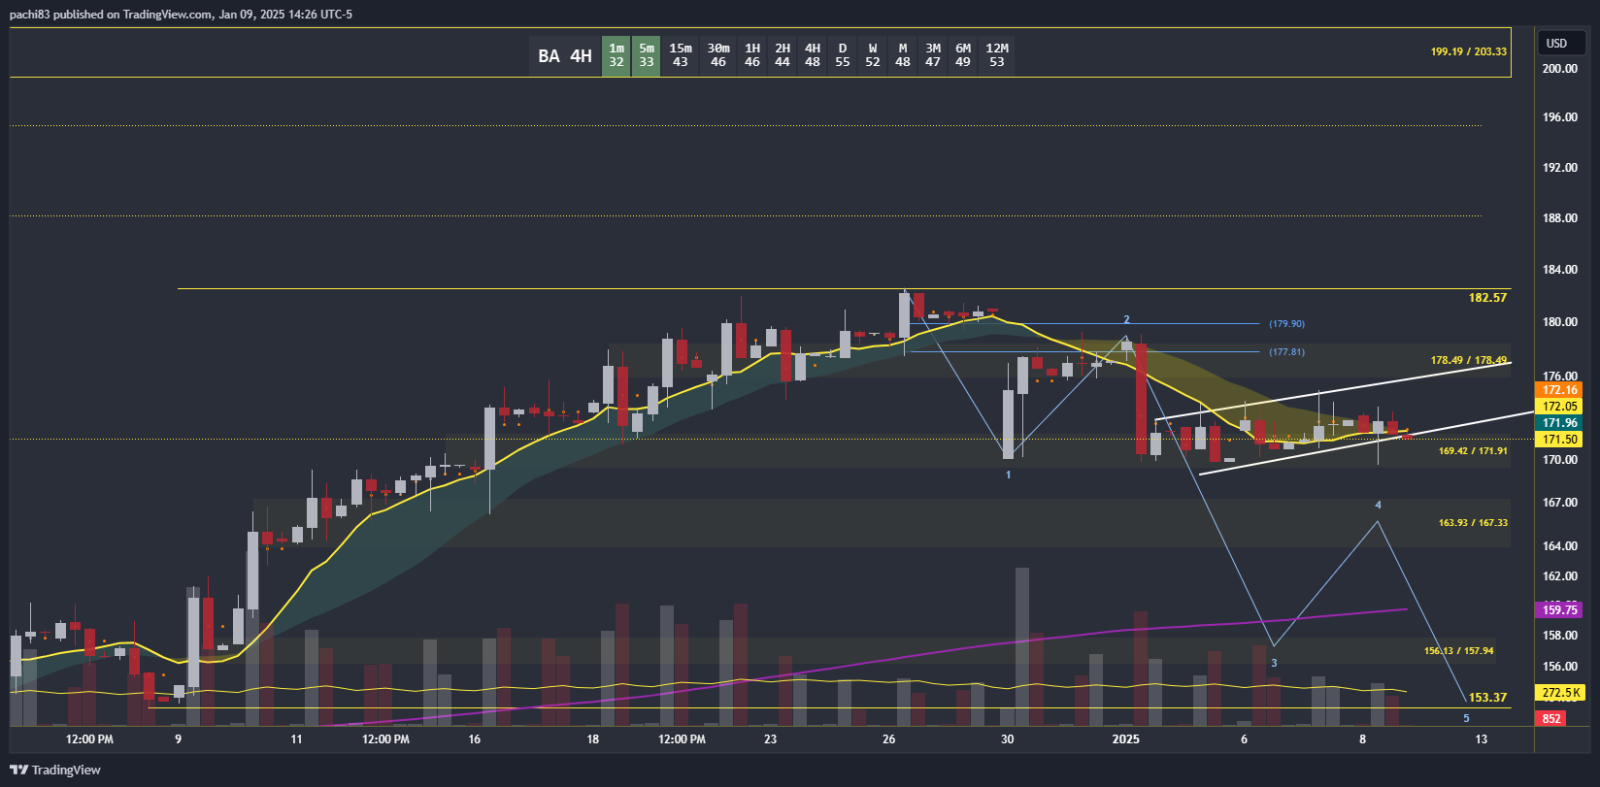Click the 18 date axis label
The width and height of the screenshot is (1600, 787).
point(593,740)
